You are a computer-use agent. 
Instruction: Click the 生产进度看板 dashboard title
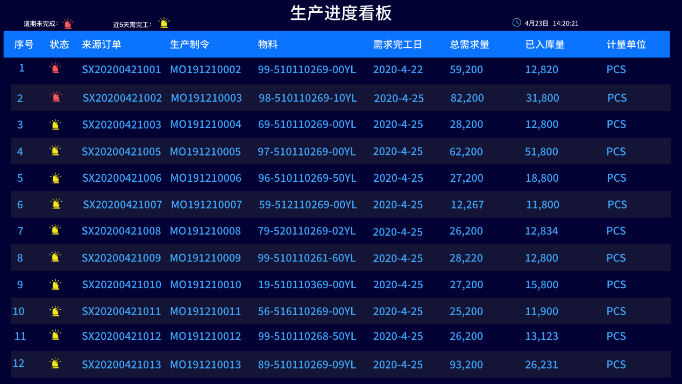[x=341, y=13]
